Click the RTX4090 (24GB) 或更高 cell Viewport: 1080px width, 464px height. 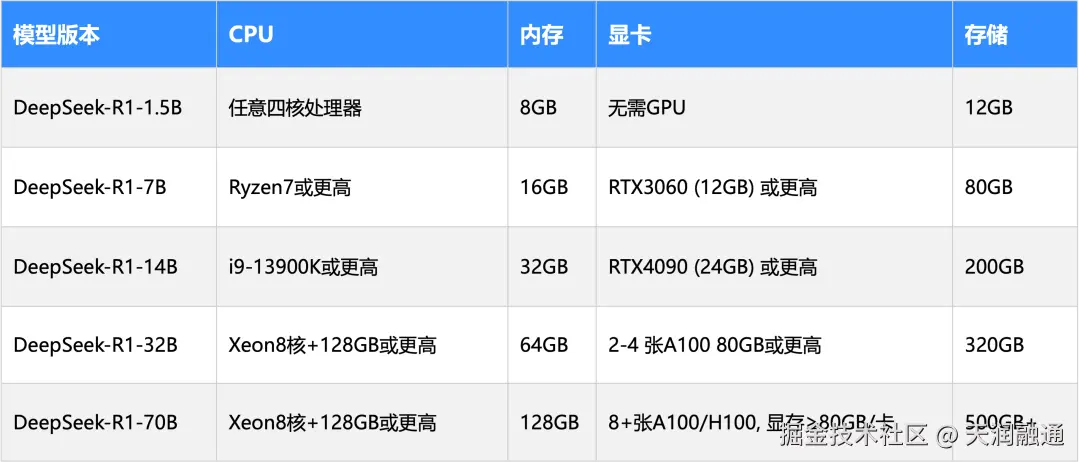tap(775, 266)
